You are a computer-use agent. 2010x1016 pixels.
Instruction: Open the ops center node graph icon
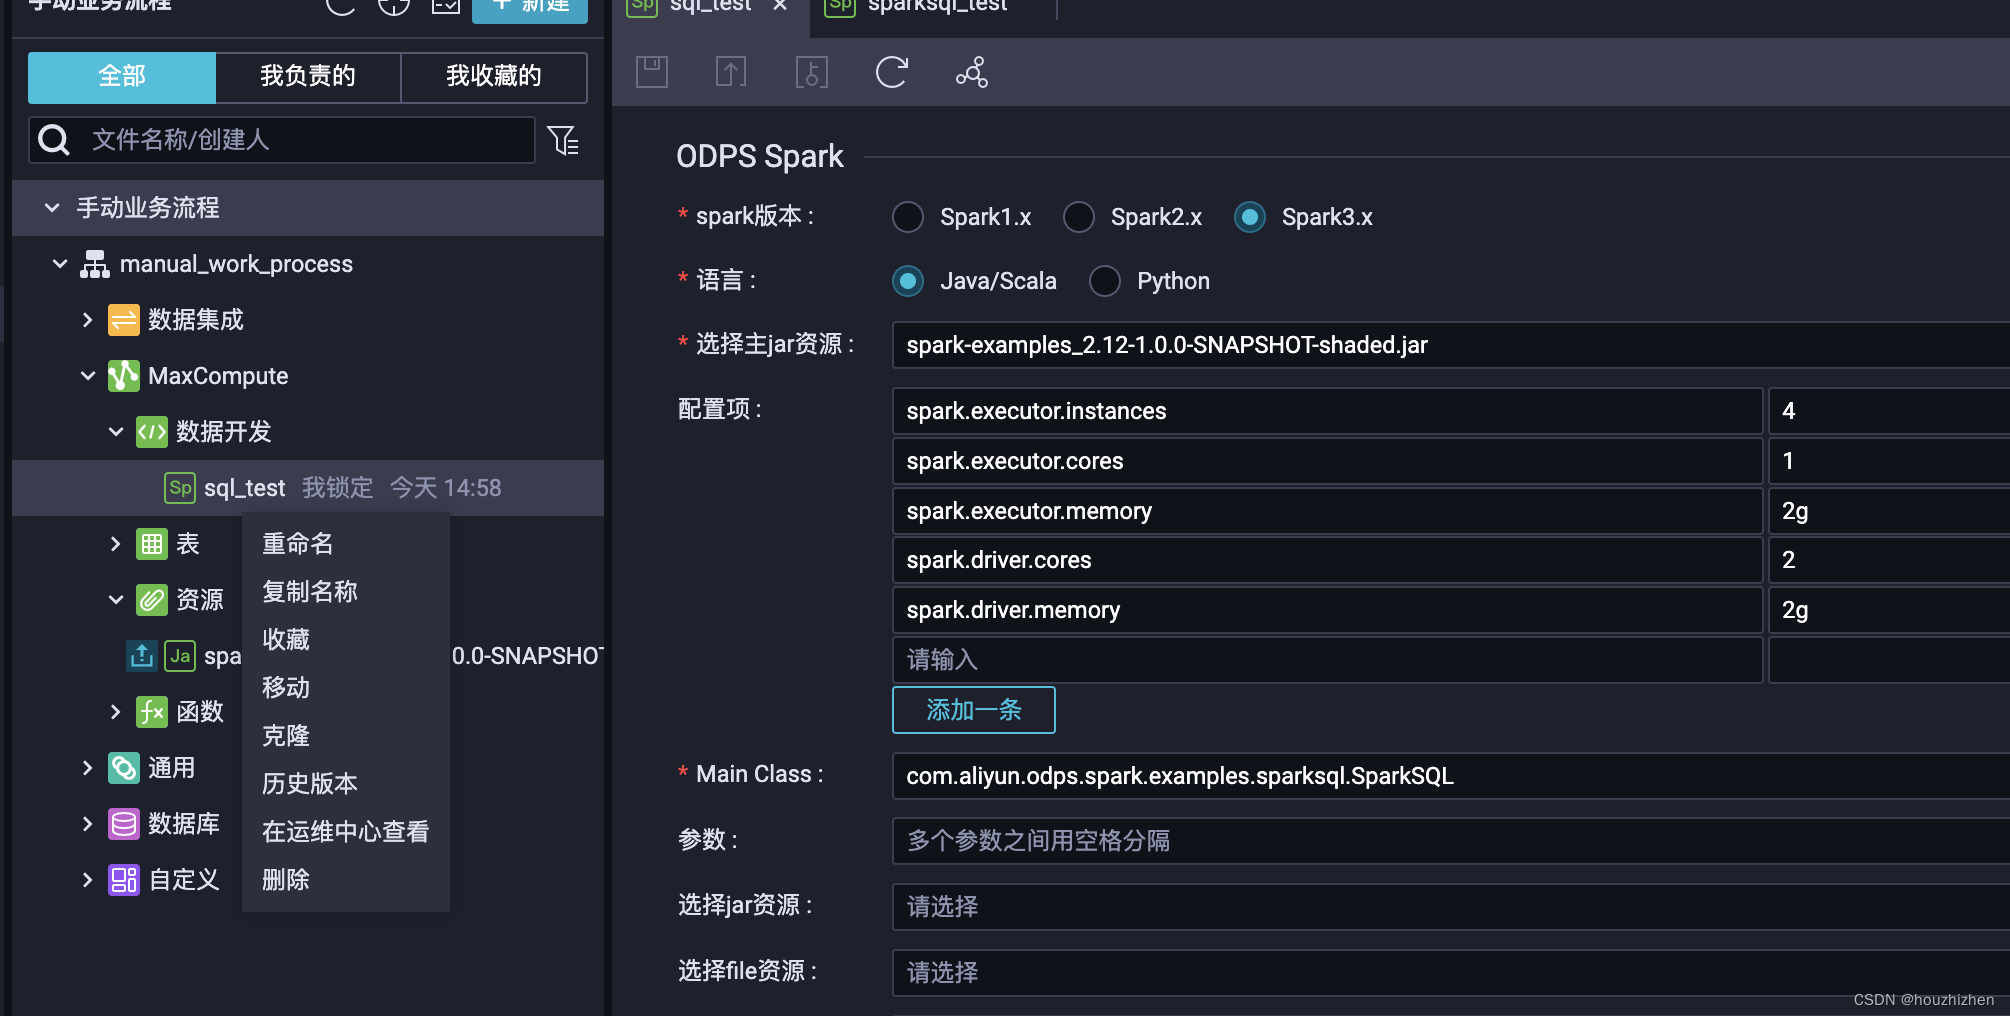(x=972, y=72)
